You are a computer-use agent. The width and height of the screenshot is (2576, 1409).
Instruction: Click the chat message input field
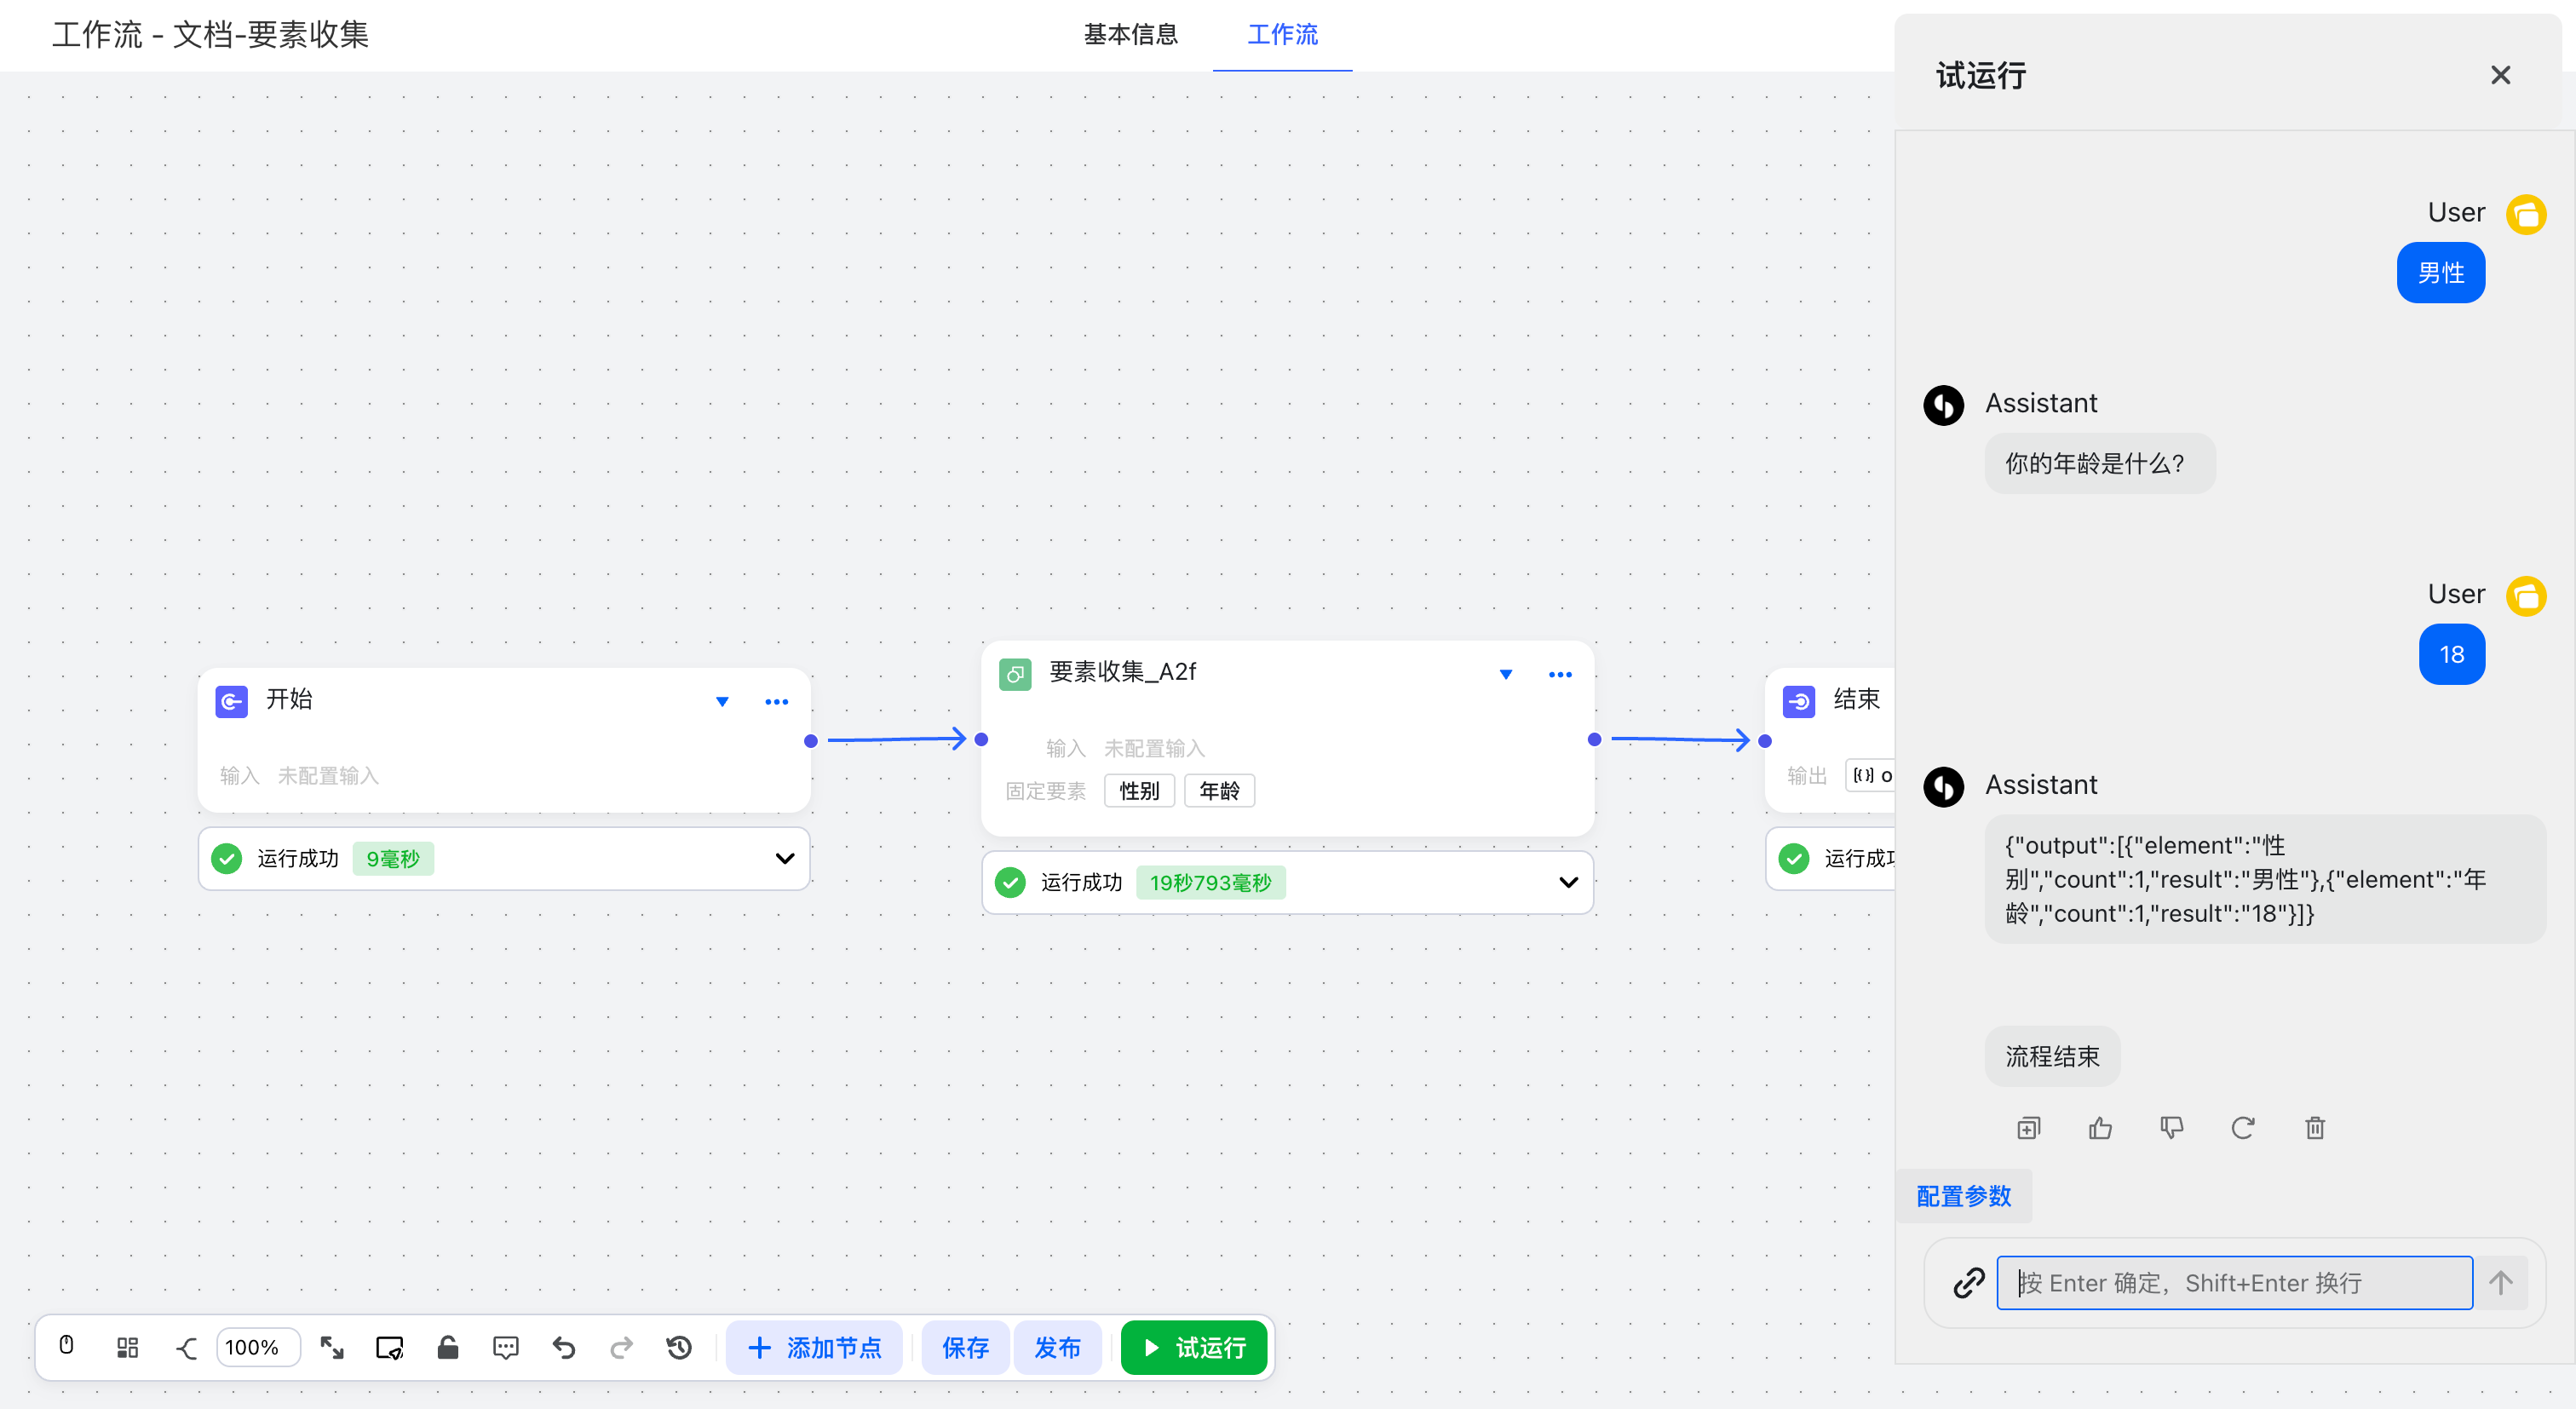click(x=2234, y=1282)
